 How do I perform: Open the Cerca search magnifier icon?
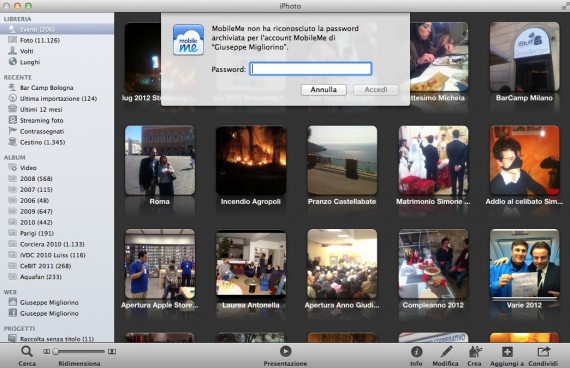[27, 351]
